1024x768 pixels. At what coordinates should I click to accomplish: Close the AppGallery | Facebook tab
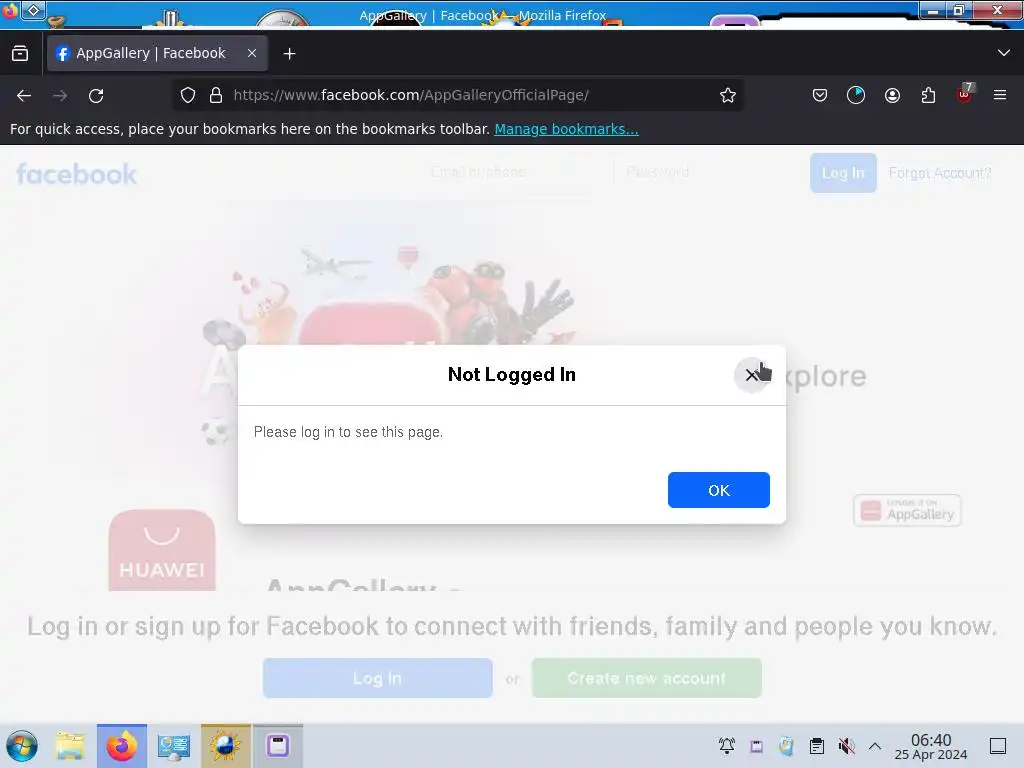(x=252, y=54)
